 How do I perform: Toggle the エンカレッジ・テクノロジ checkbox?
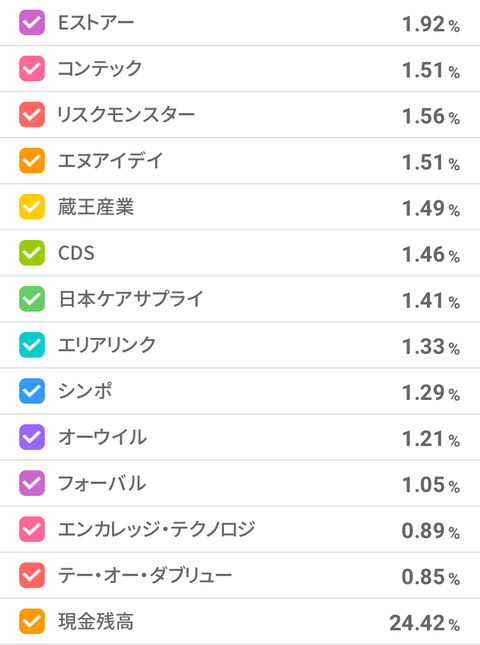(32, 529)
